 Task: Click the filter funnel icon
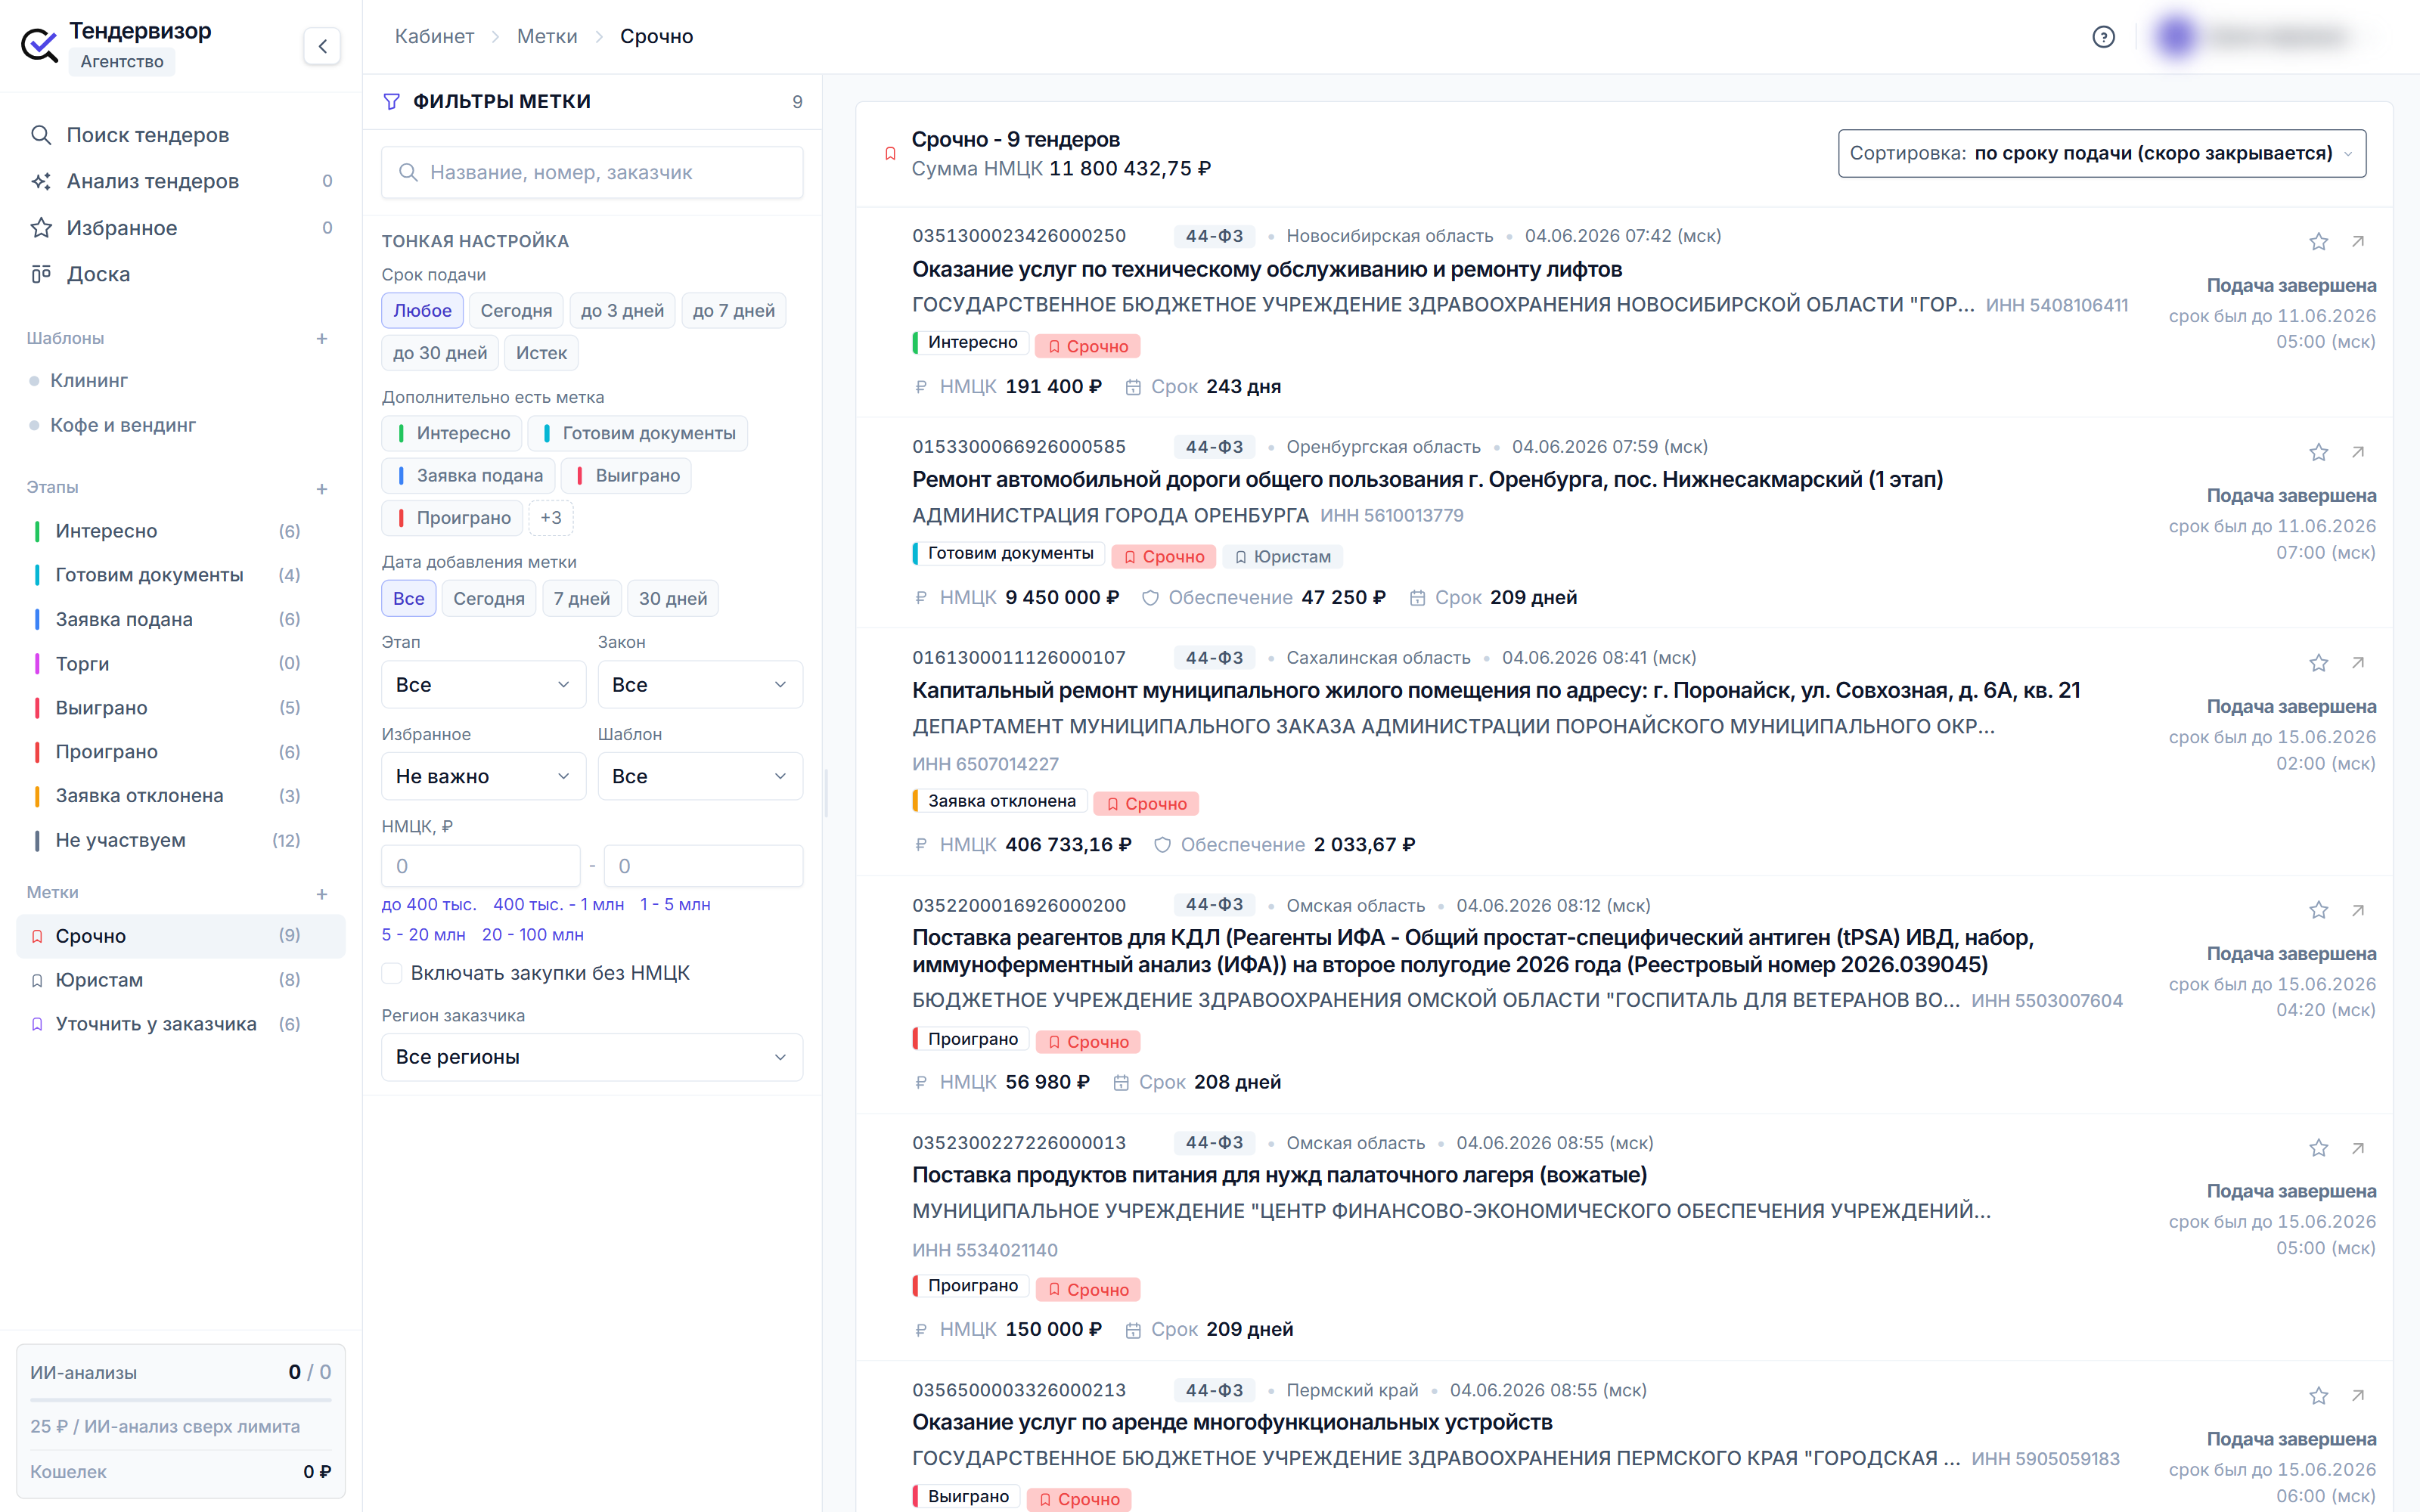(x=392, y=102)
